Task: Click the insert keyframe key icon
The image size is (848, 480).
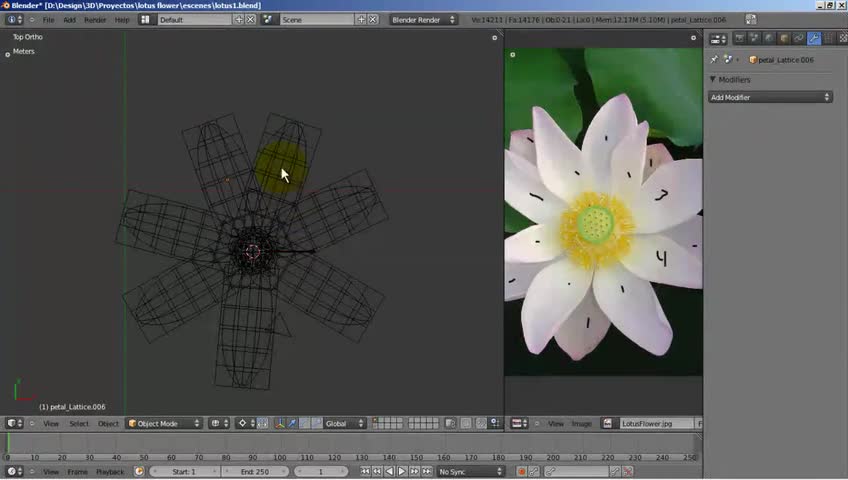Action: 615,471
